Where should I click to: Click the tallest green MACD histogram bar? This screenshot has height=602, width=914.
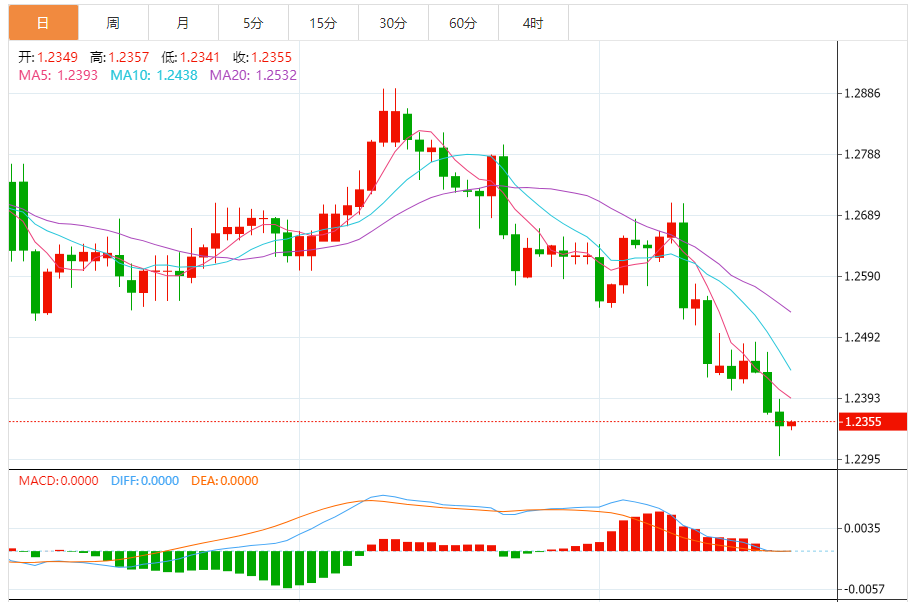point(287,569)
